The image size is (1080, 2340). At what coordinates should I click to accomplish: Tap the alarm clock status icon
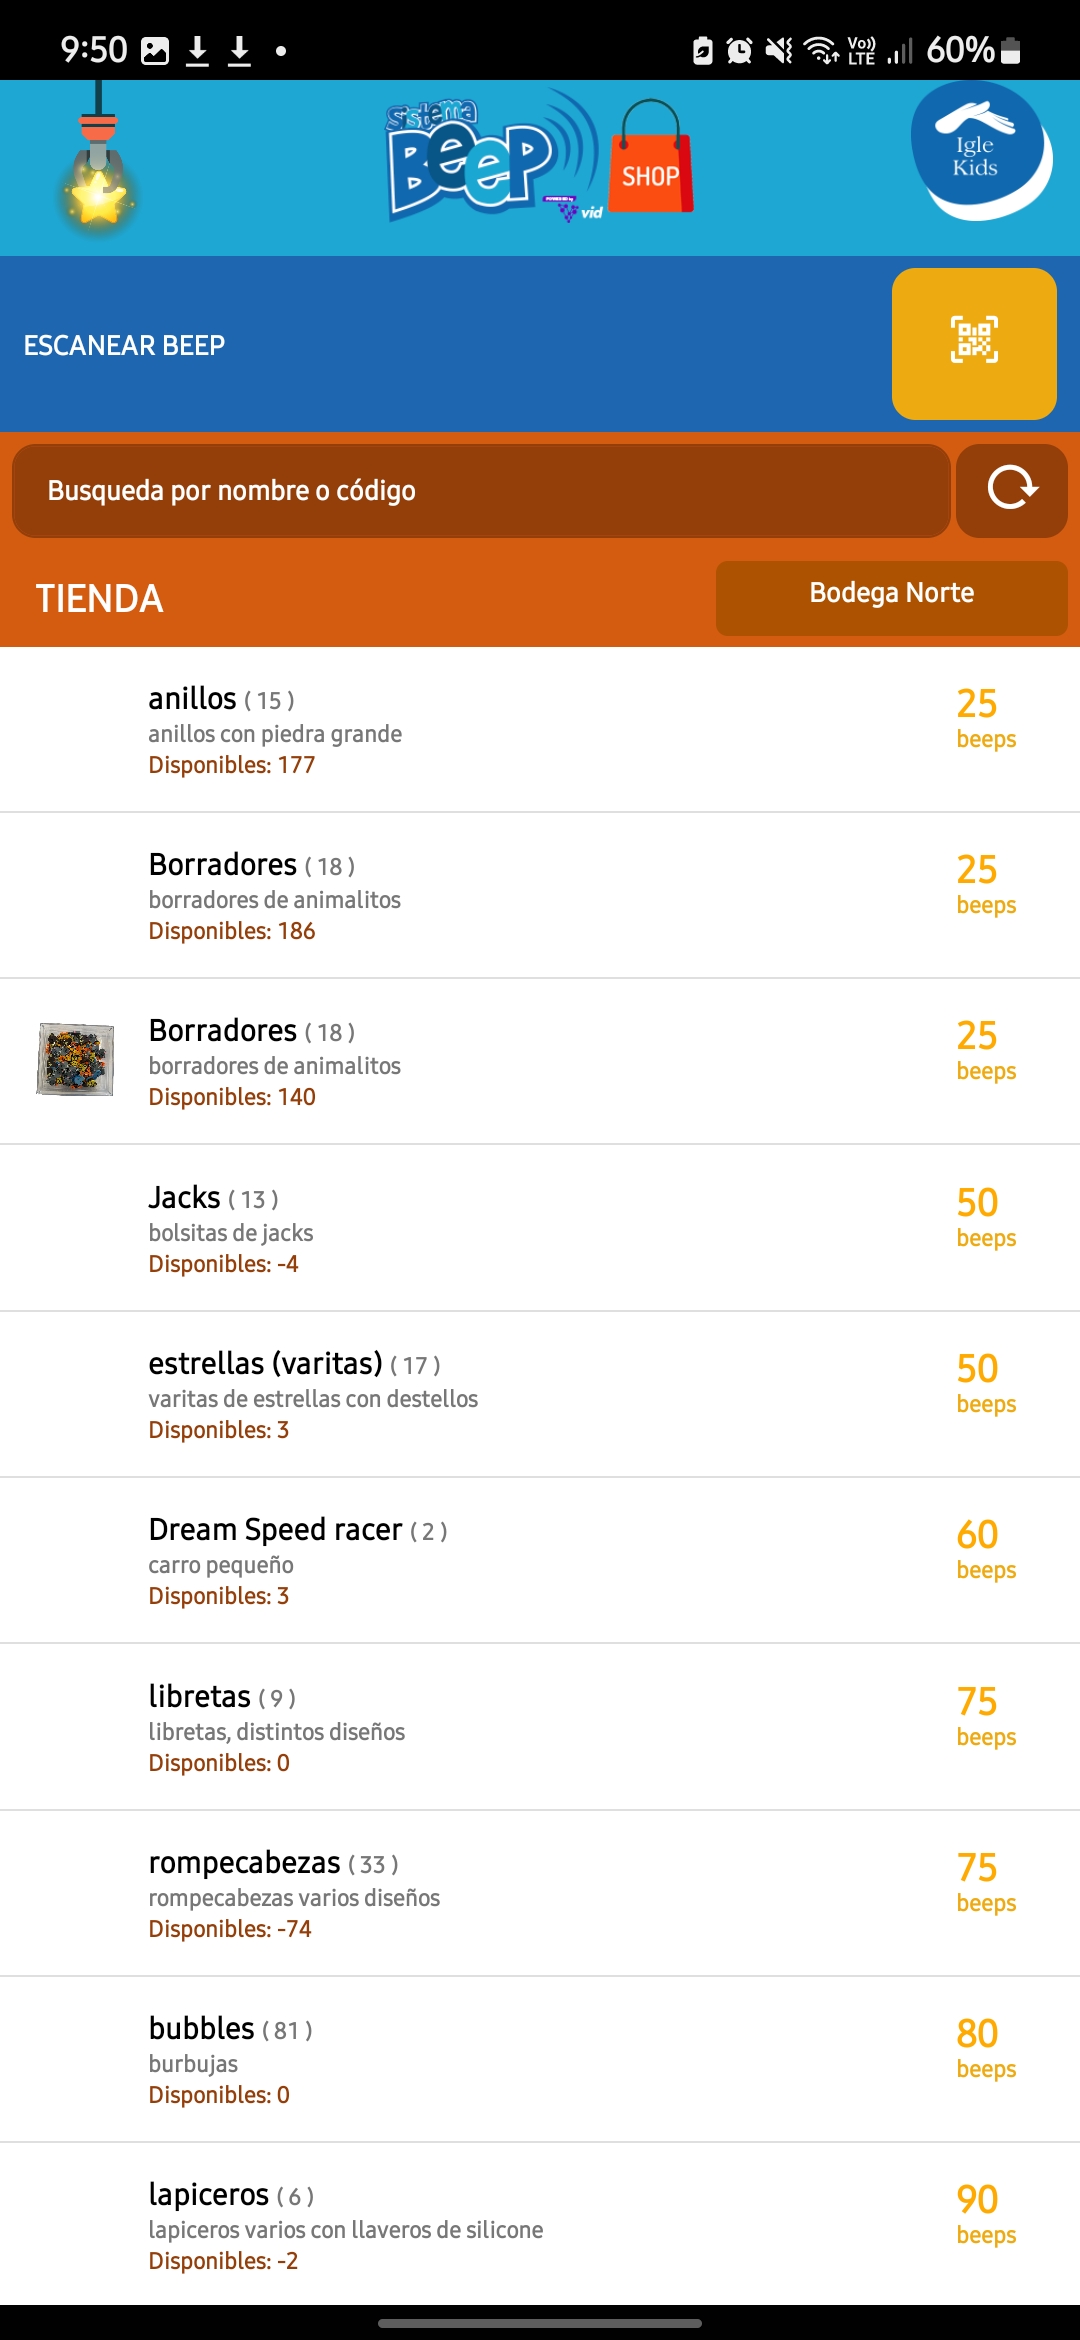739,50
